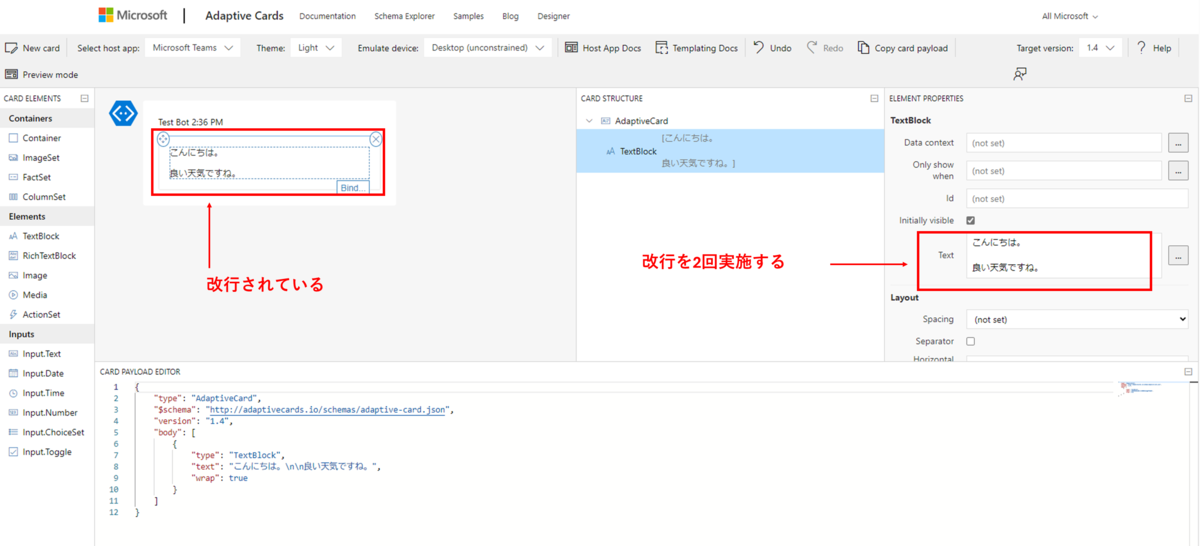This screenshot has width=1200, height=546.
Task: Select the Input.ChoiceSet element
Action: (47, 433)
